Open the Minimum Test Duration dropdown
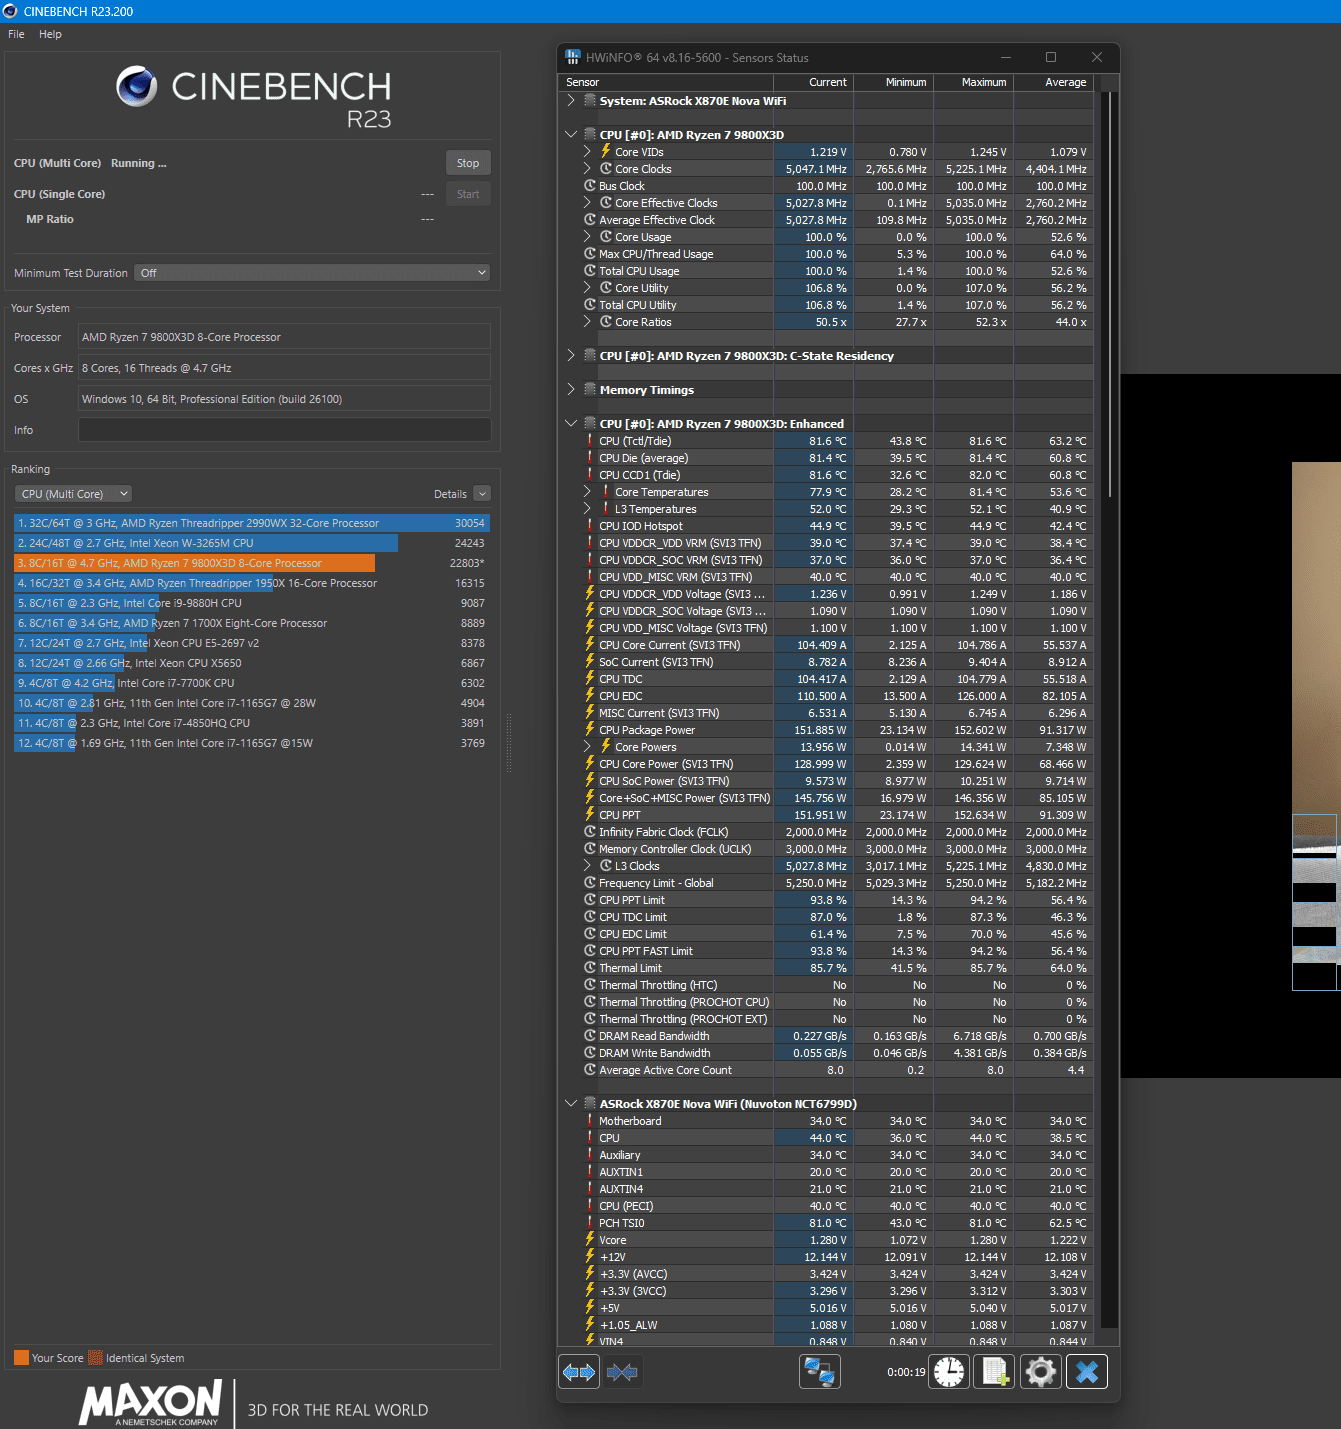 pyautogui.click(x=312, y=273)
